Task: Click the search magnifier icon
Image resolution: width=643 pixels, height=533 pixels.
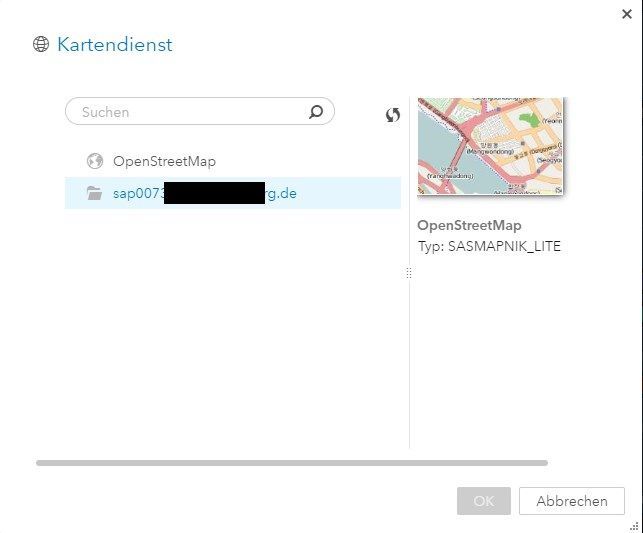Action: 316,112
